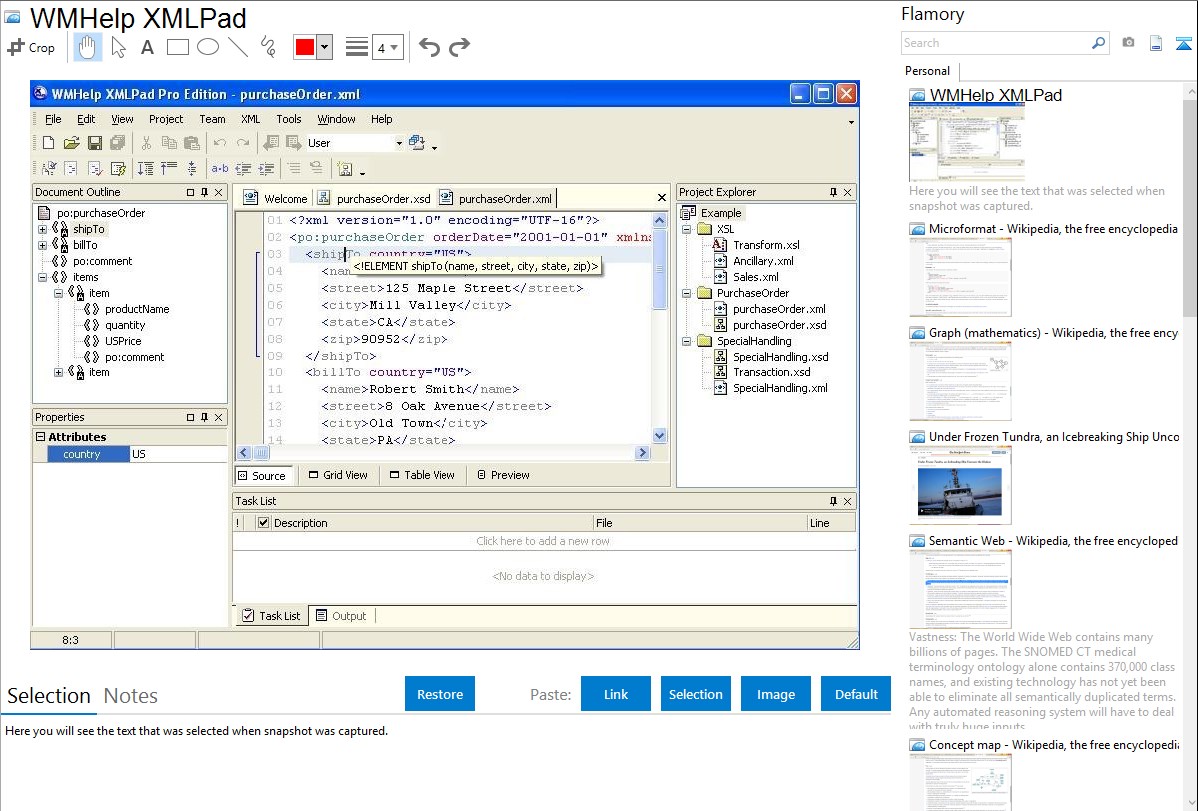Open the XML menu in XMLPad
This screenshot has width=1198, height=811.
tap(250, 119)
